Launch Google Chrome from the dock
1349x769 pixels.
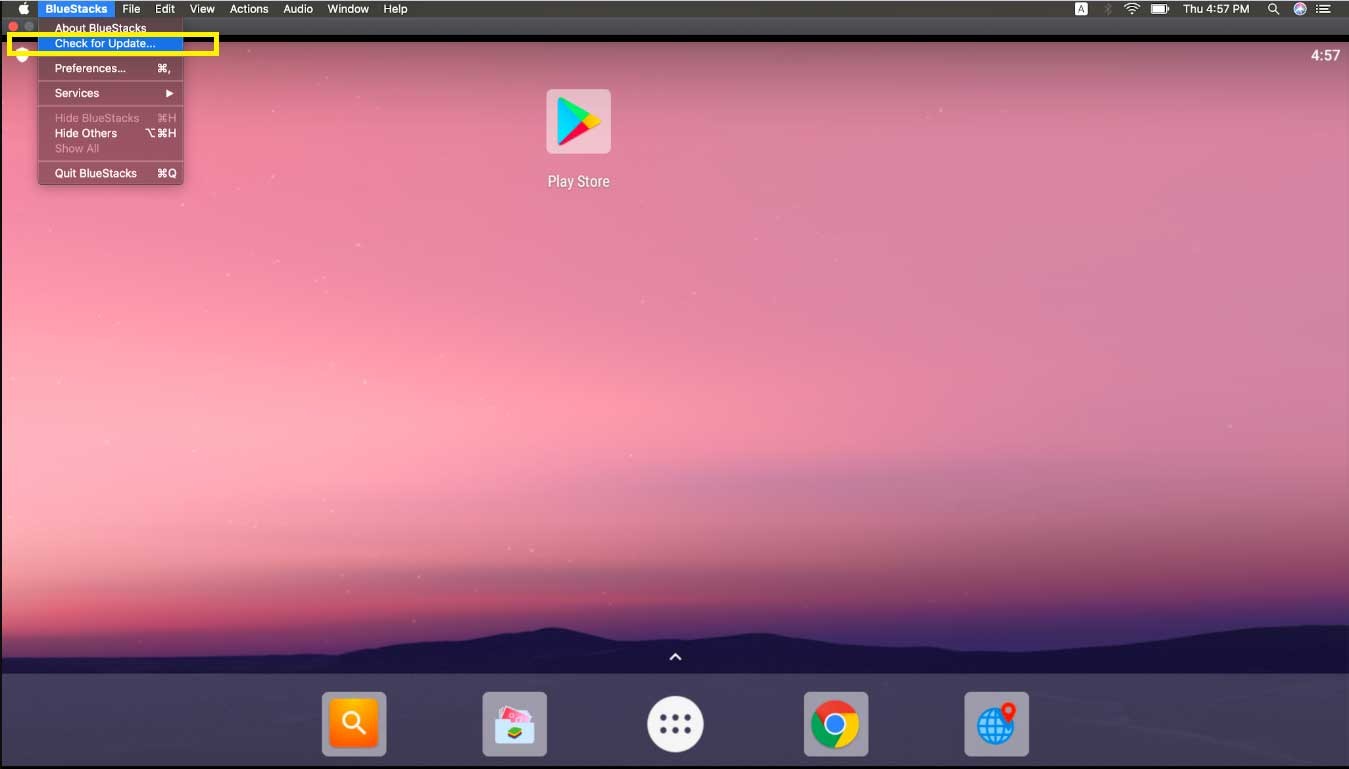coord(835,724)
